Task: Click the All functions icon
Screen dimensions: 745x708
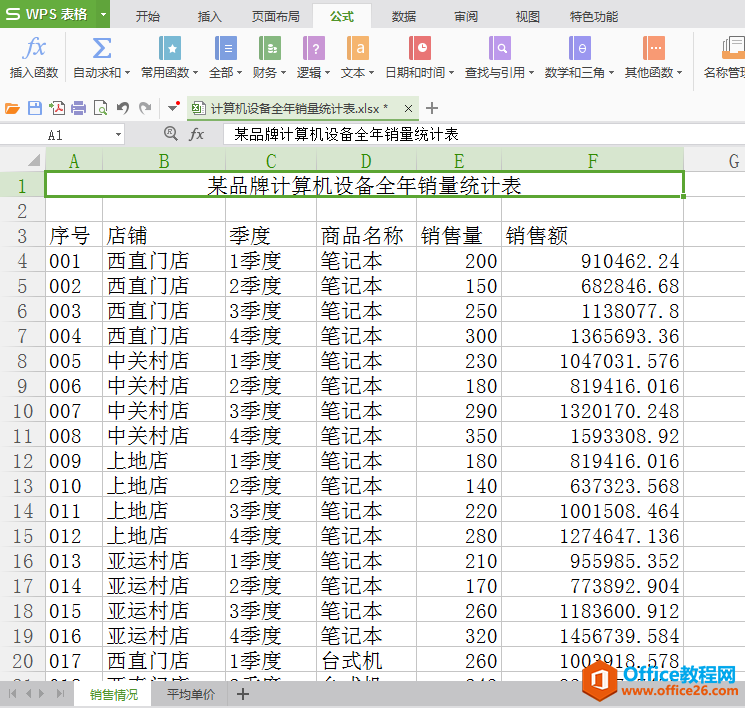Action: [x=226, y=48]
